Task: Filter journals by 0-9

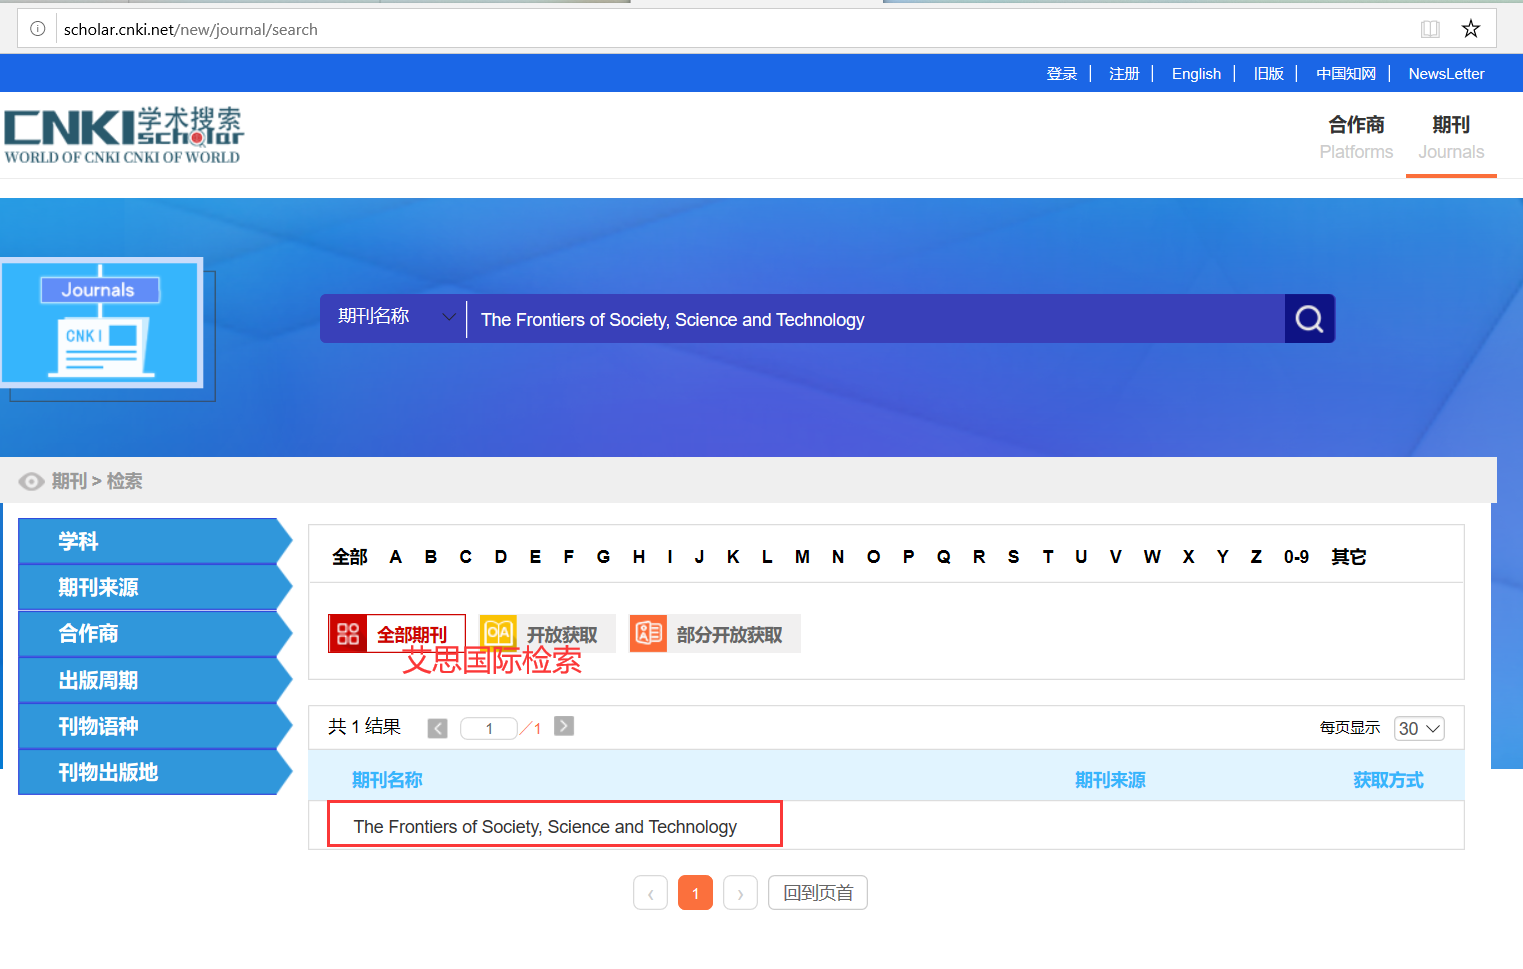Action: (1296, 557)
